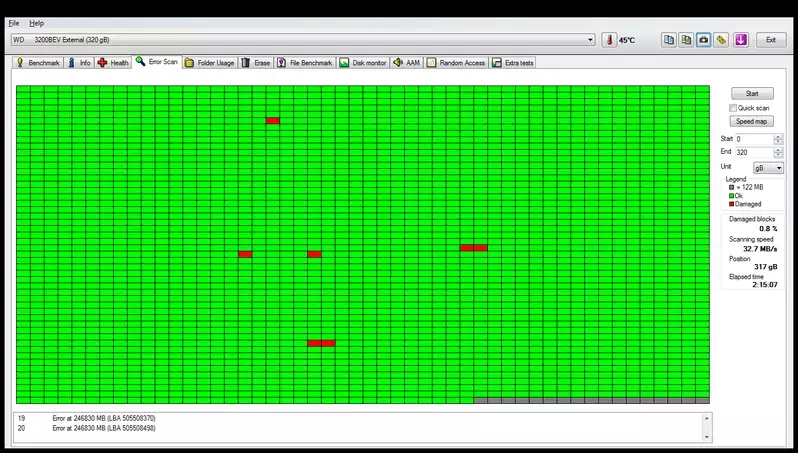
Task: Open the Folder Usage tab
Action: pos(210,63)
